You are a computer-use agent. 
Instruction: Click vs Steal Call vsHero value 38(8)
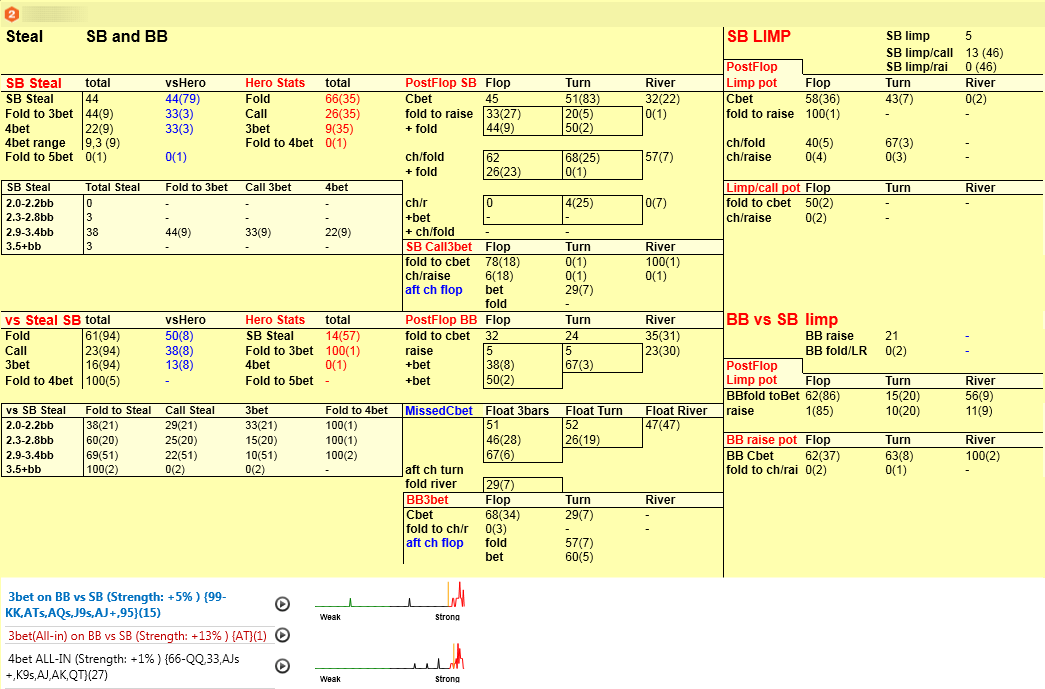click(179, 350)
